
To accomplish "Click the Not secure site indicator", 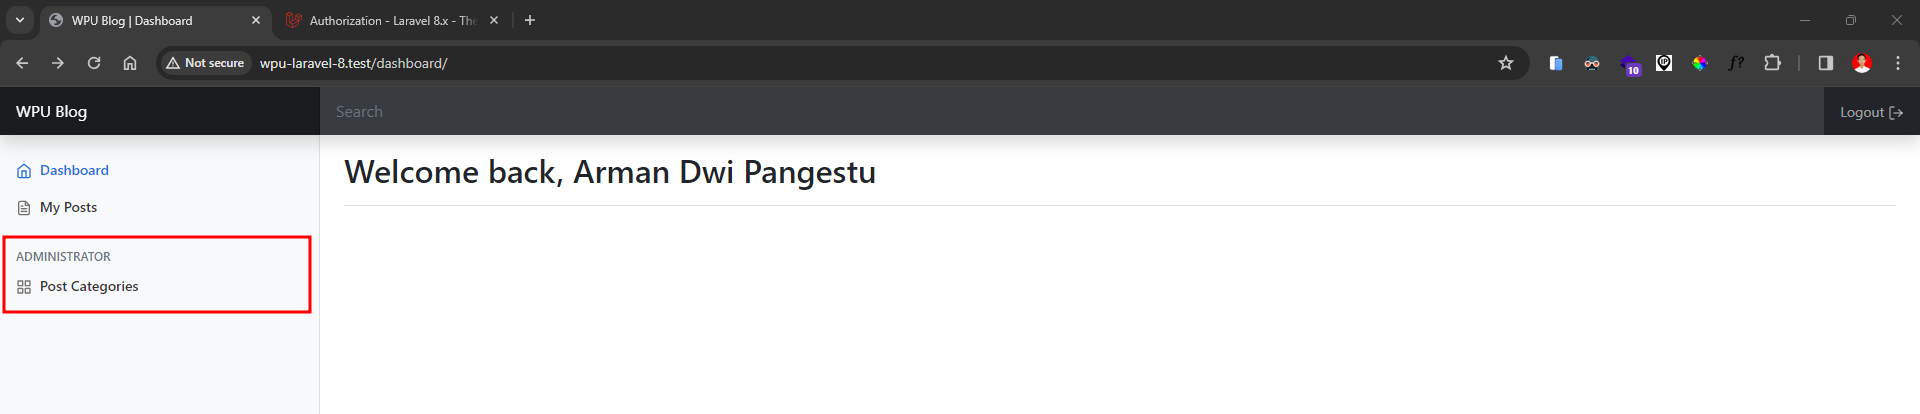I will point(205,63).
